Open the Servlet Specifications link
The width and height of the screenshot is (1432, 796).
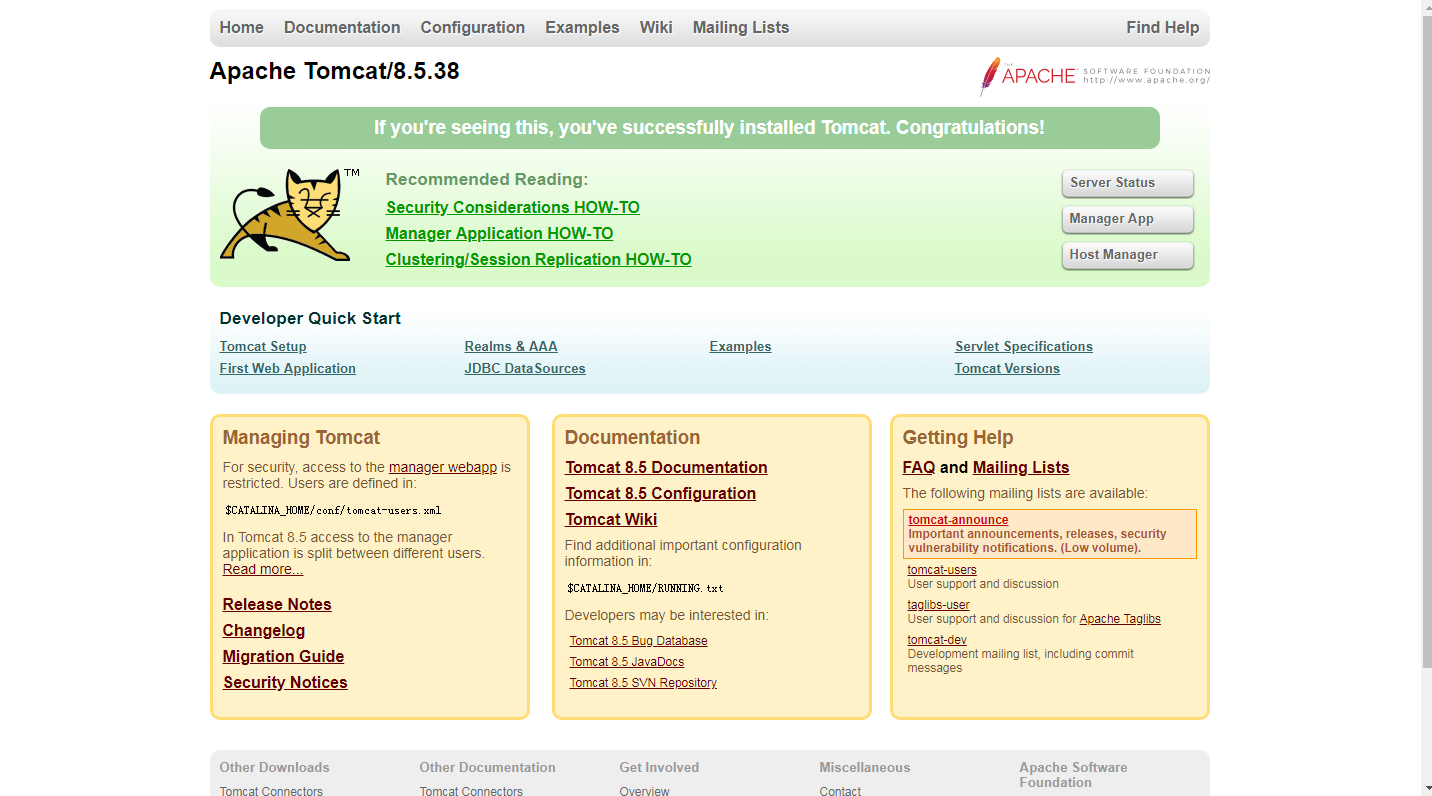(1024, 347)
